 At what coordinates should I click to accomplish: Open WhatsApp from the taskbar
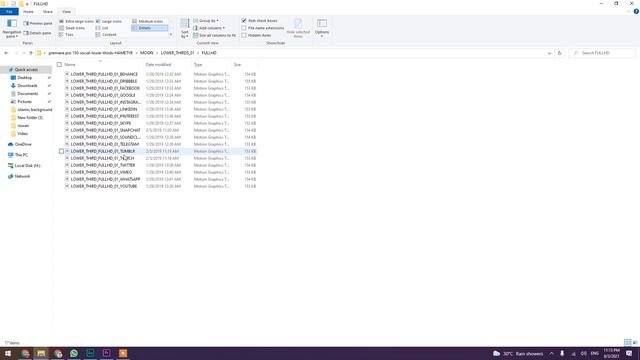(x=74, y=353)
